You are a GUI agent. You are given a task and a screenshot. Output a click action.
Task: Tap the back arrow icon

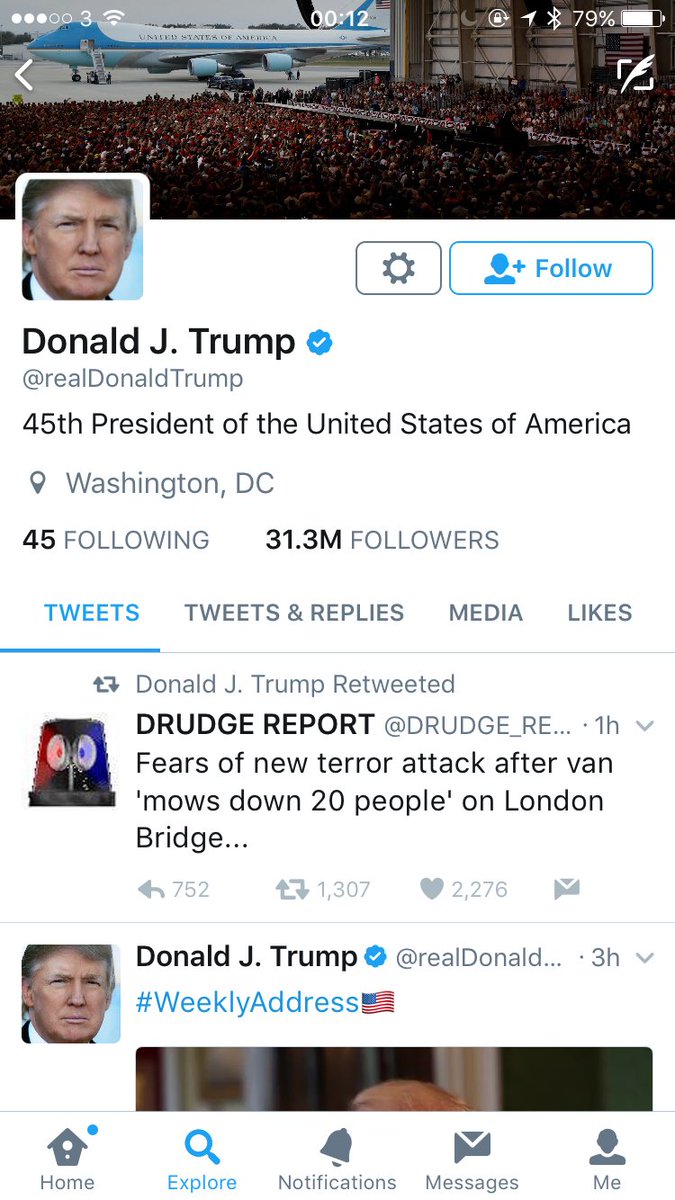click(x=24, y=75)
